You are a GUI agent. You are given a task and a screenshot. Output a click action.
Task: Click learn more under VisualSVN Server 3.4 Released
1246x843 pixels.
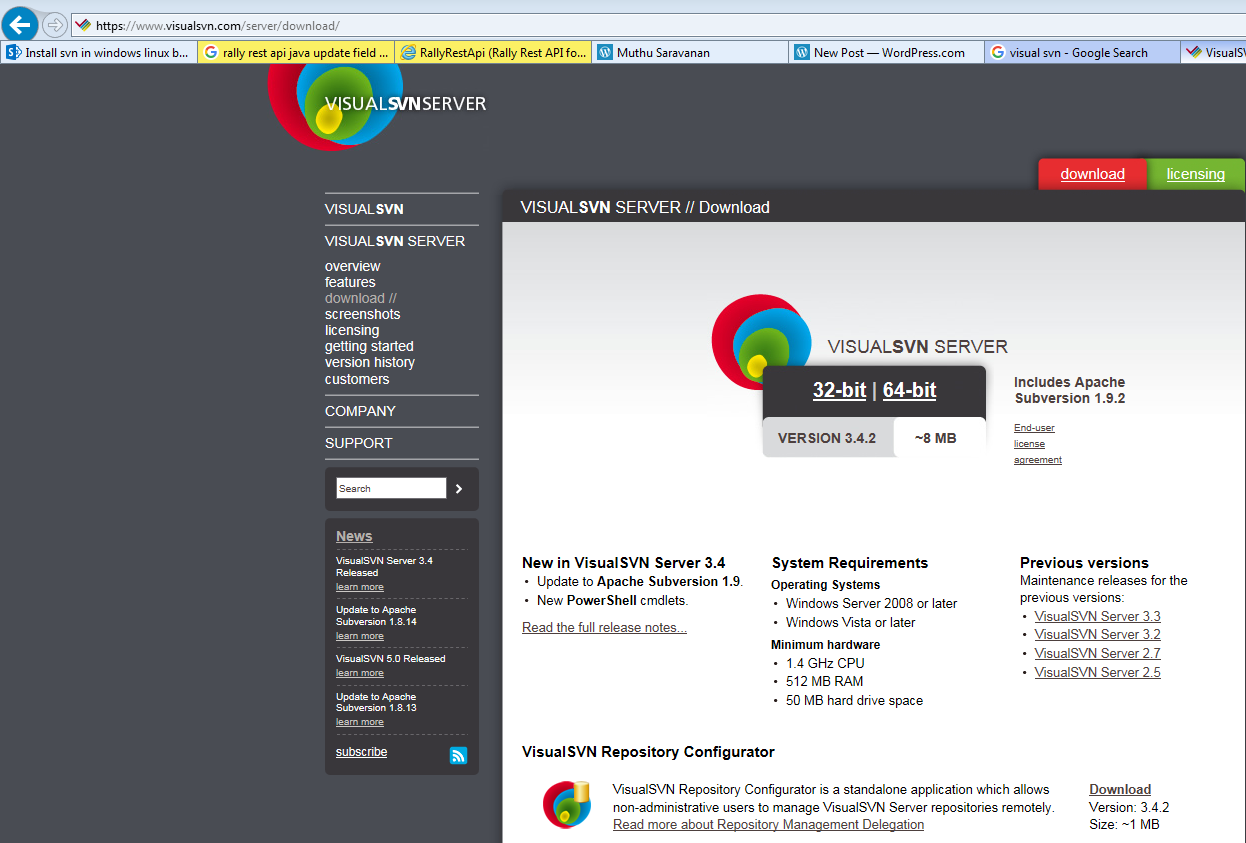[x=360, y=587]
